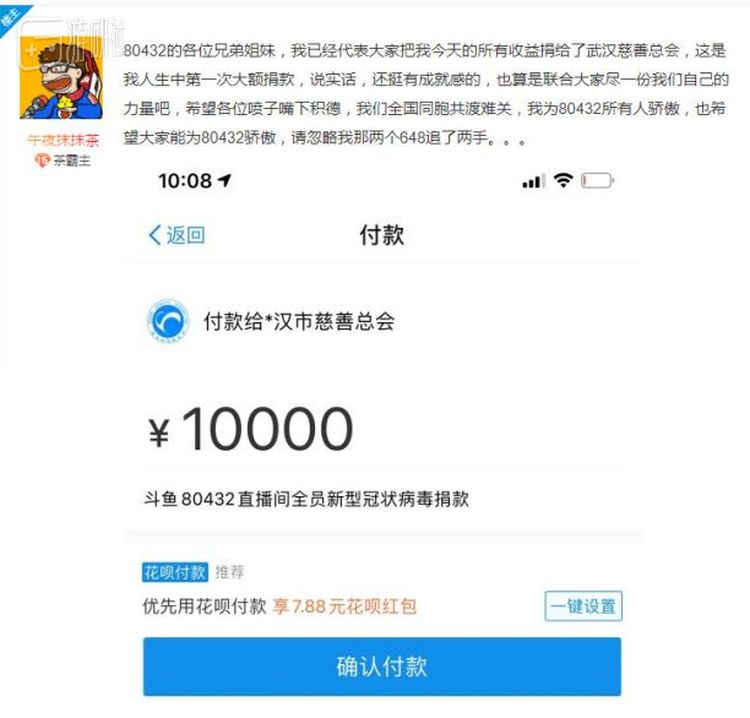The width and height of the screenshot is (750, 718).
Task: Click the cellular signal bars icon
Action: click(534, 181)
